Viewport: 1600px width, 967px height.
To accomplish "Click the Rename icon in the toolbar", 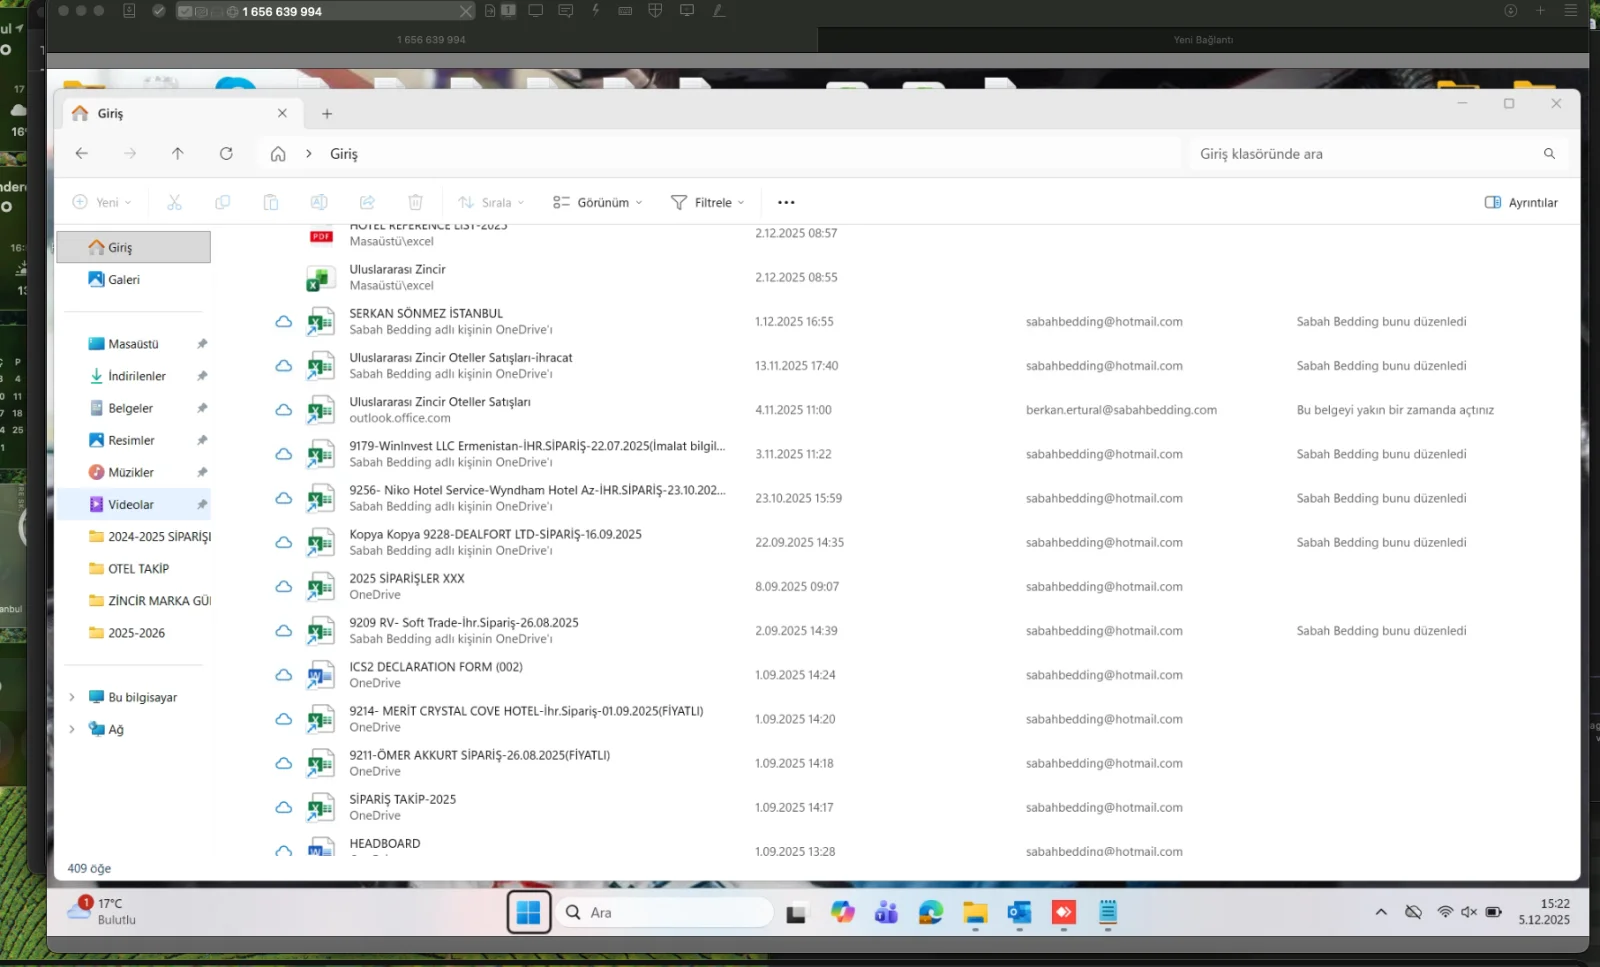I will [319, 203].
